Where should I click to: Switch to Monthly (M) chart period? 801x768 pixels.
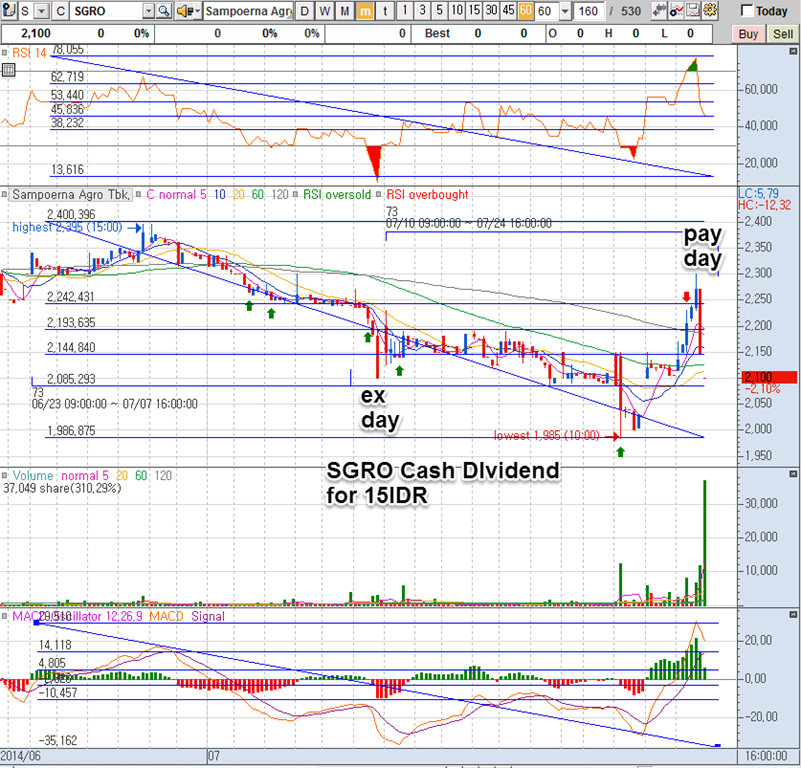(x=345, y=11)
